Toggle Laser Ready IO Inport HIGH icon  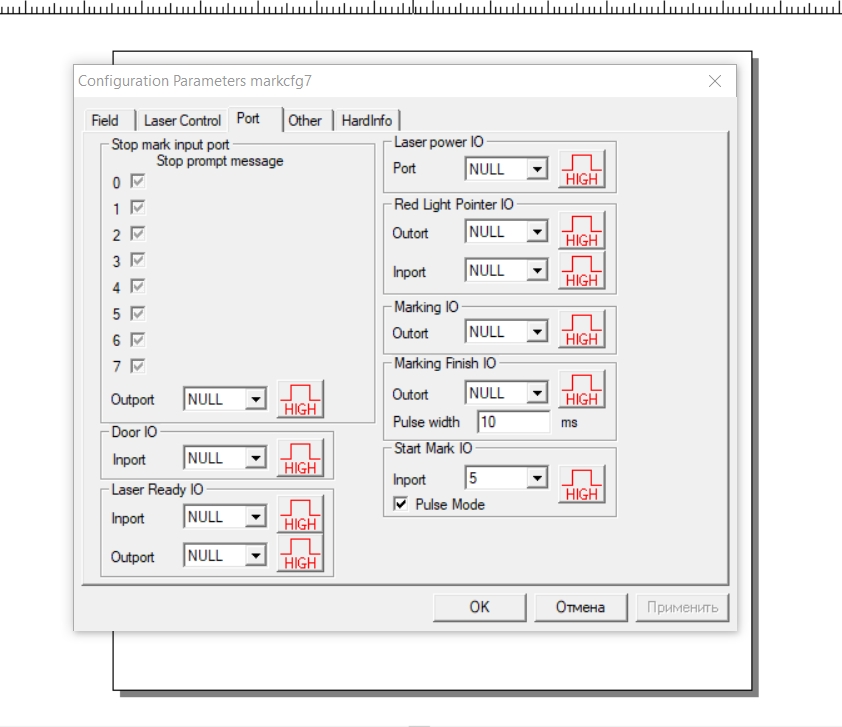(300, 517)
